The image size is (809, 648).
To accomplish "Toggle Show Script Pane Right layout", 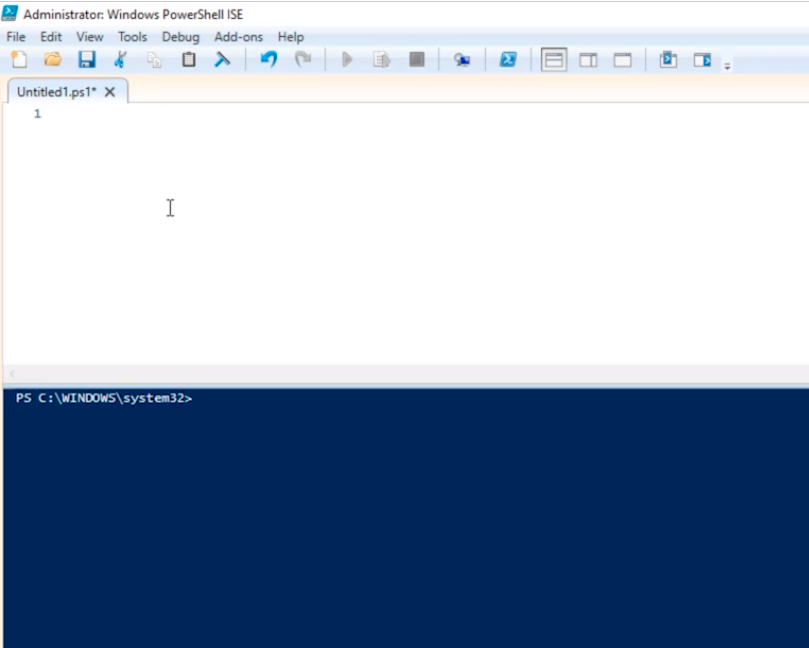I will point(588,60).
